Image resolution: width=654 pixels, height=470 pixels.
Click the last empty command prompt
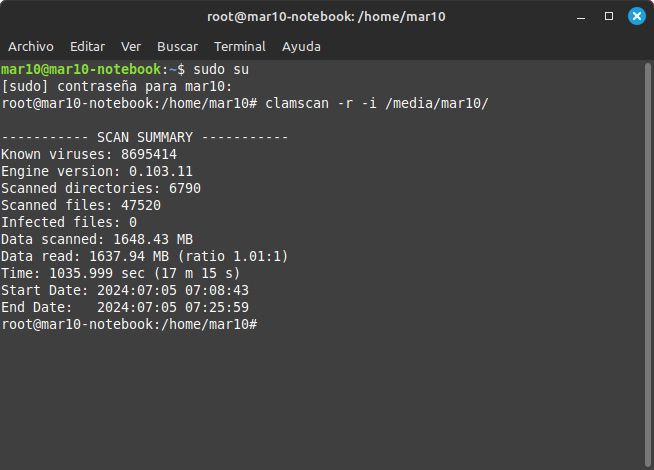click(264, 325)
